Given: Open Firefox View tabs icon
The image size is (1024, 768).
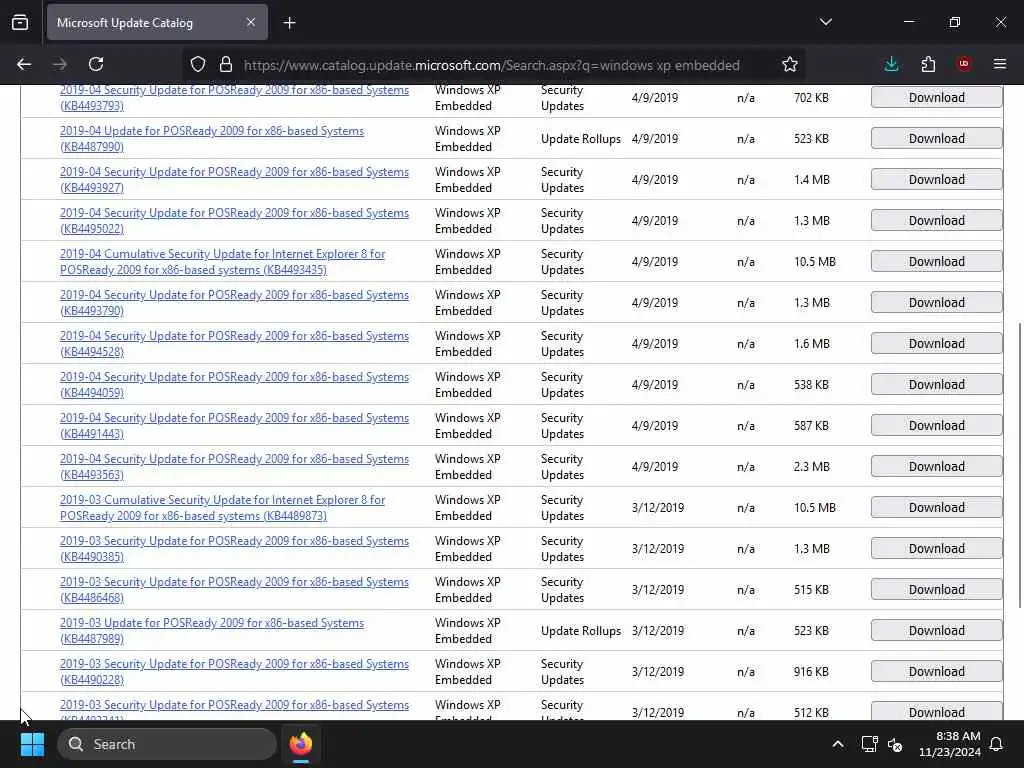Looking at the screenshot, I should [20, 23].
